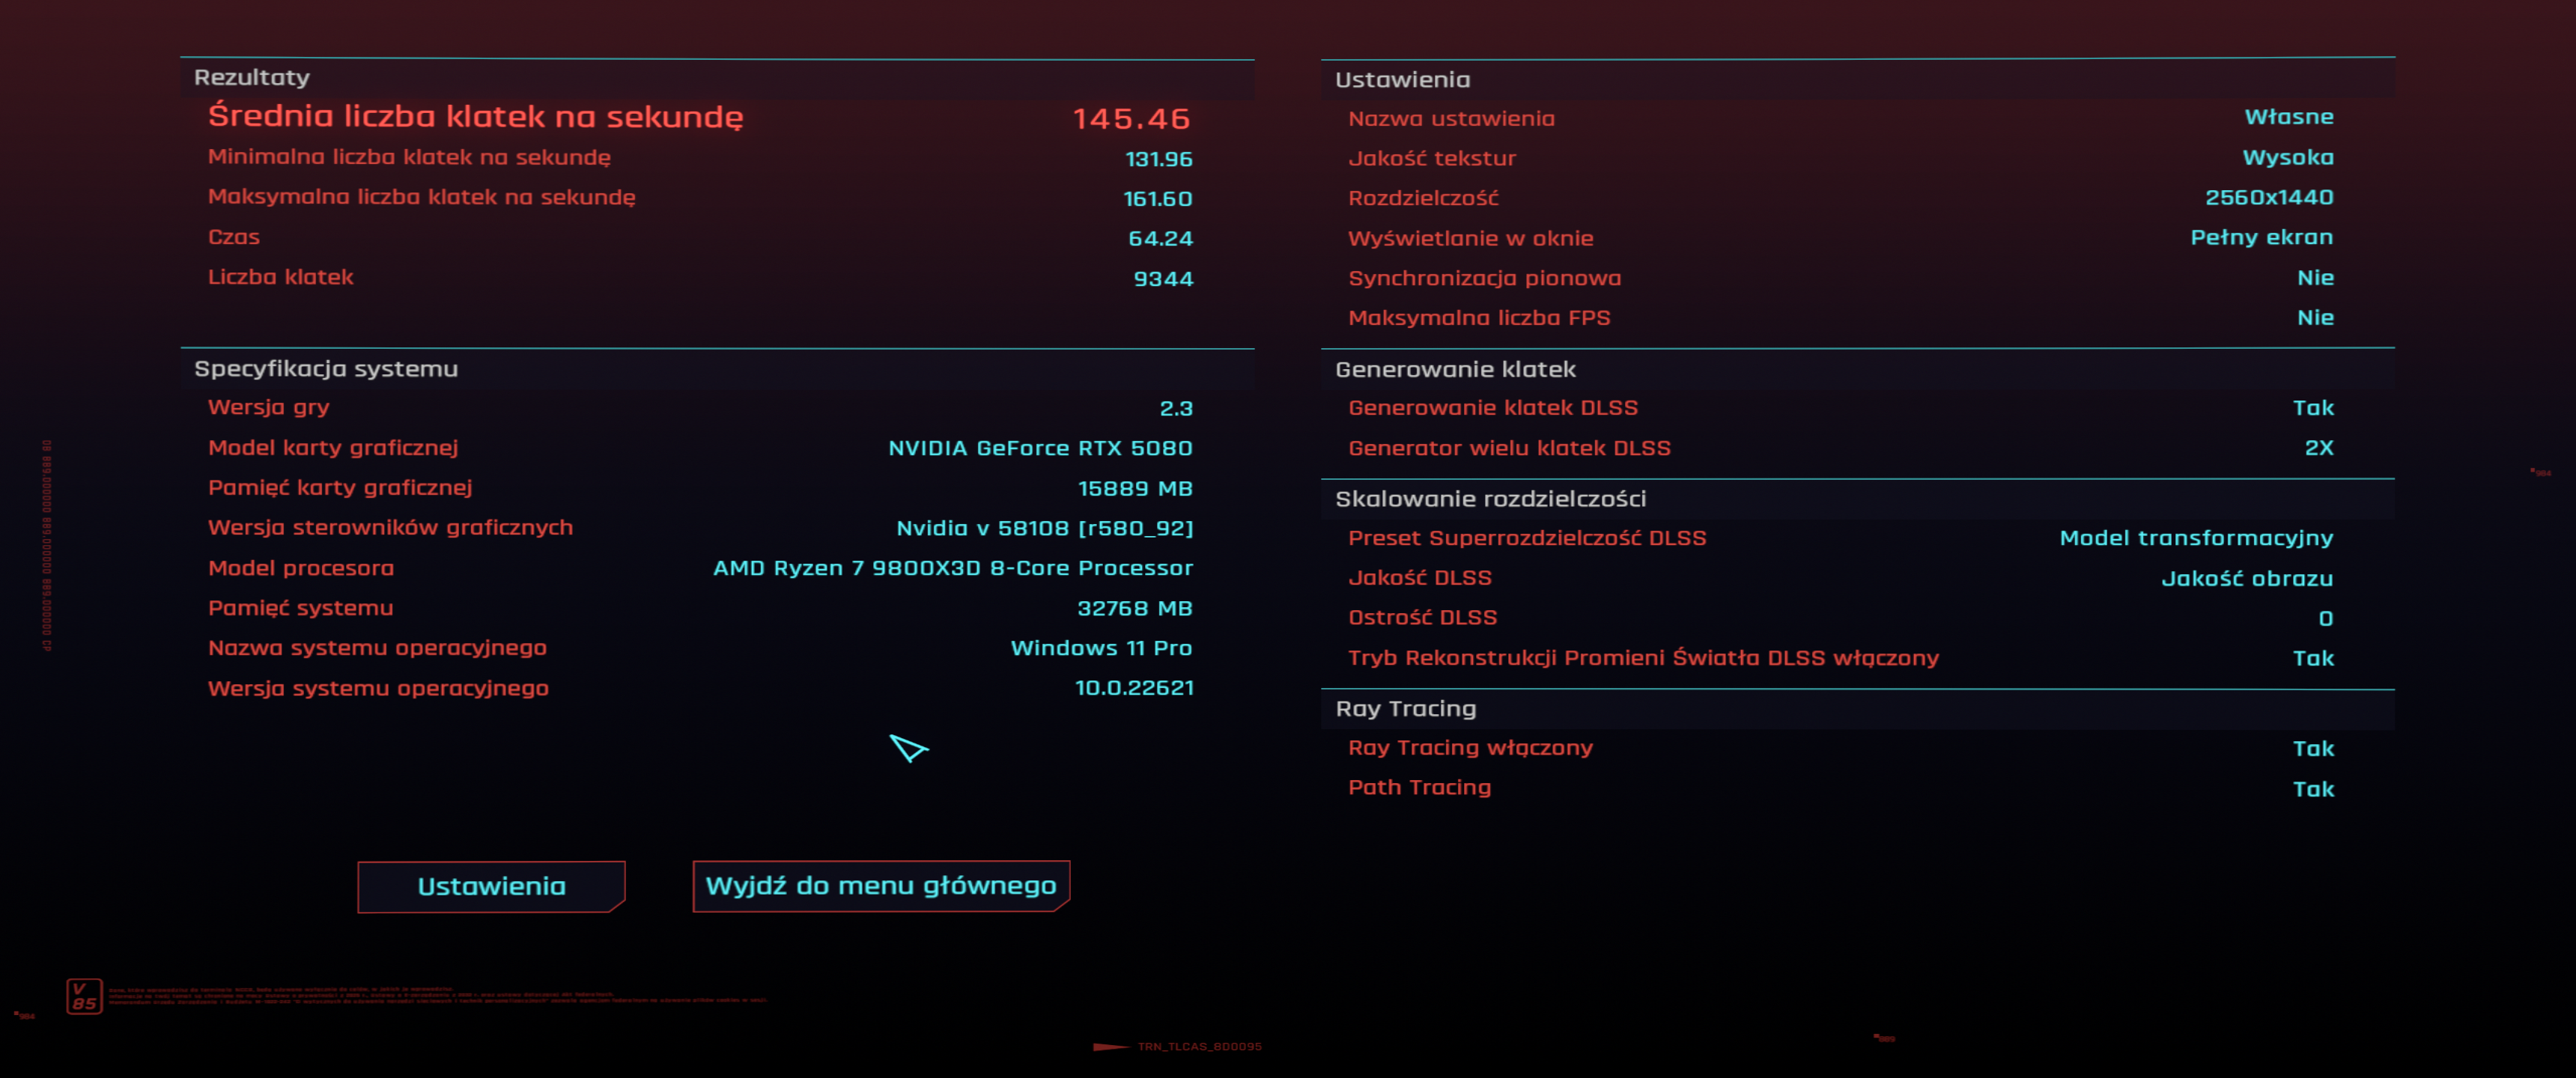Click the Pełny ekran display mode value

coord(2261,238)
